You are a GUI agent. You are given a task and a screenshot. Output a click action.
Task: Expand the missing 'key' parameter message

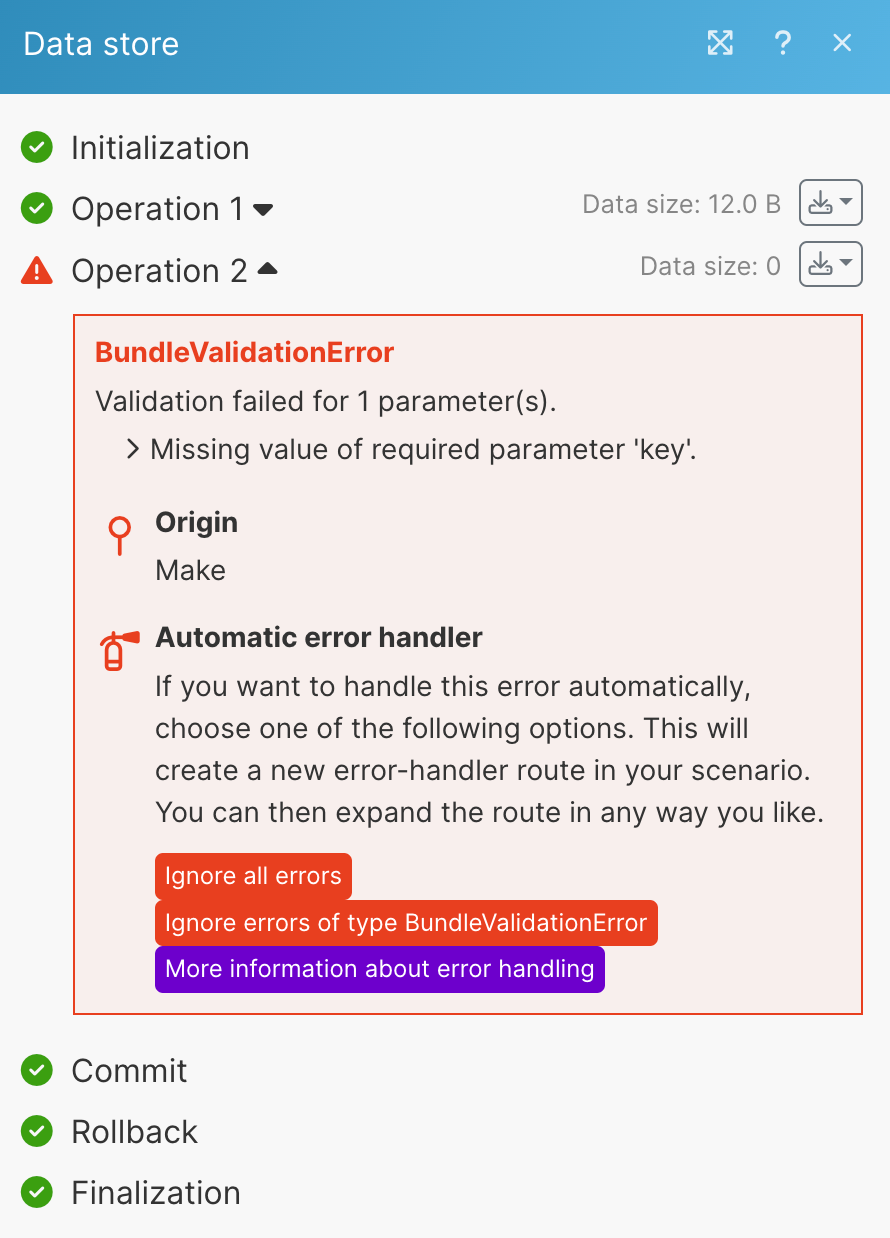(132, 450)
